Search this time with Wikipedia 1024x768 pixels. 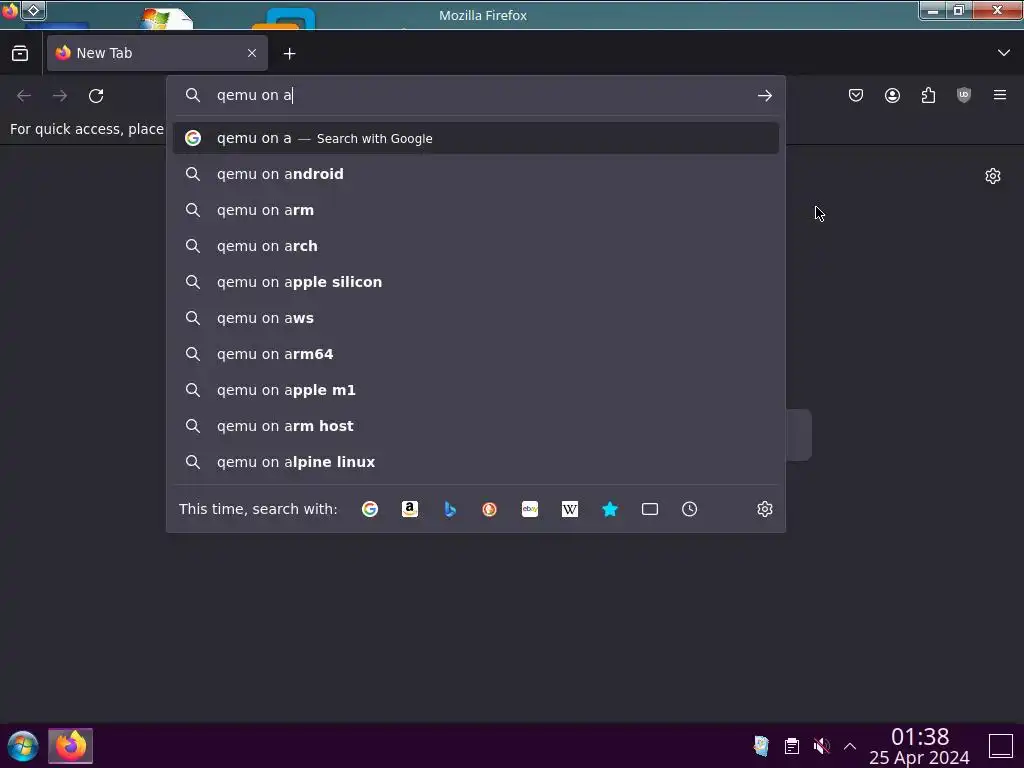pyautogui.click(x=569, y=509)
